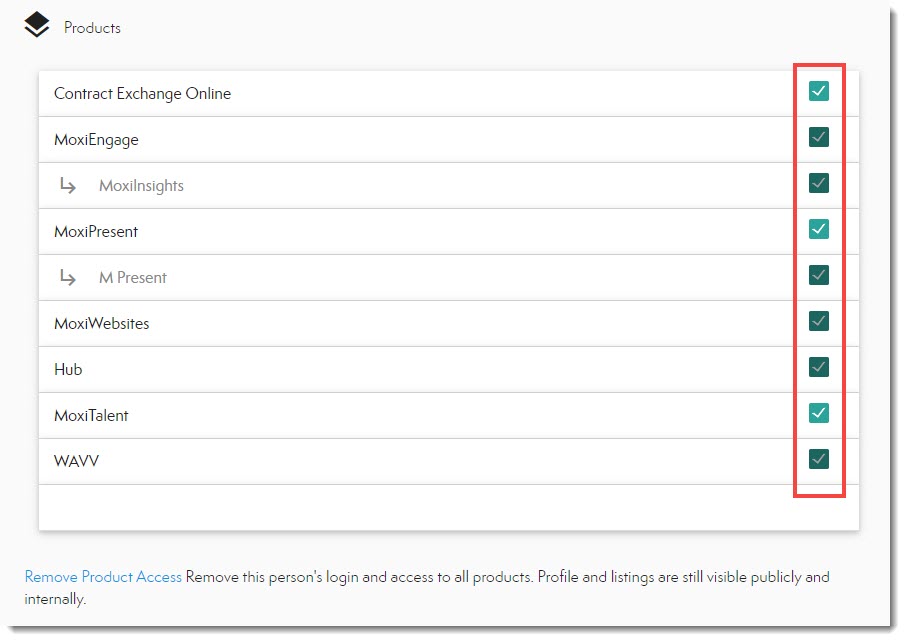905x641 pixels.
Task: Uncheck the WAVV checkbox
Action: pos(819,459)
